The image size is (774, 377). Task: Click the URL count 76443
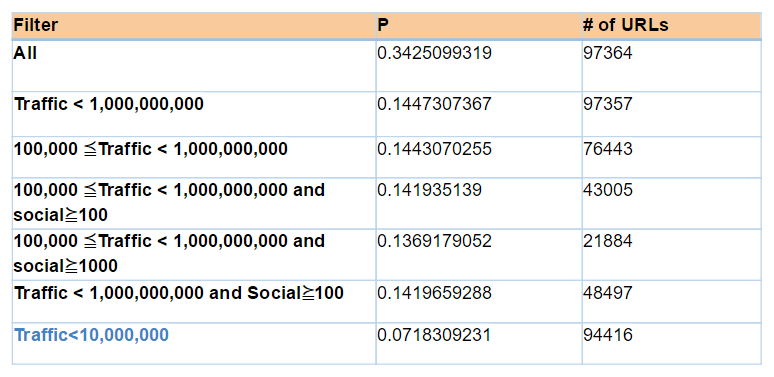tap(608, 149)
